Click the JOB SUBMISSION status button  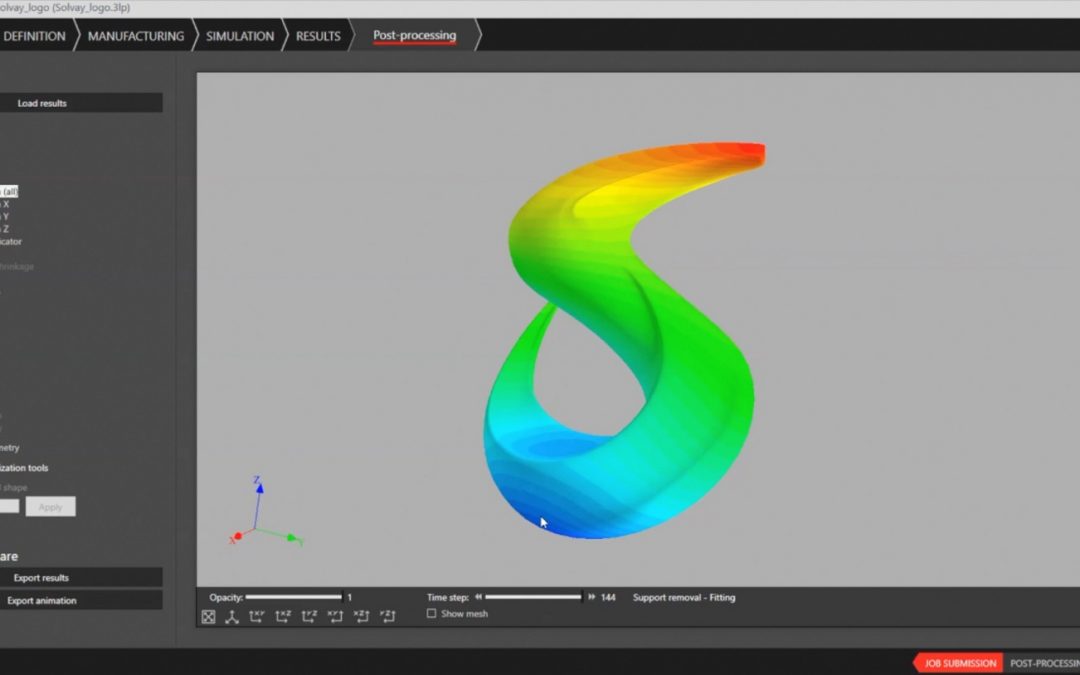959,663
